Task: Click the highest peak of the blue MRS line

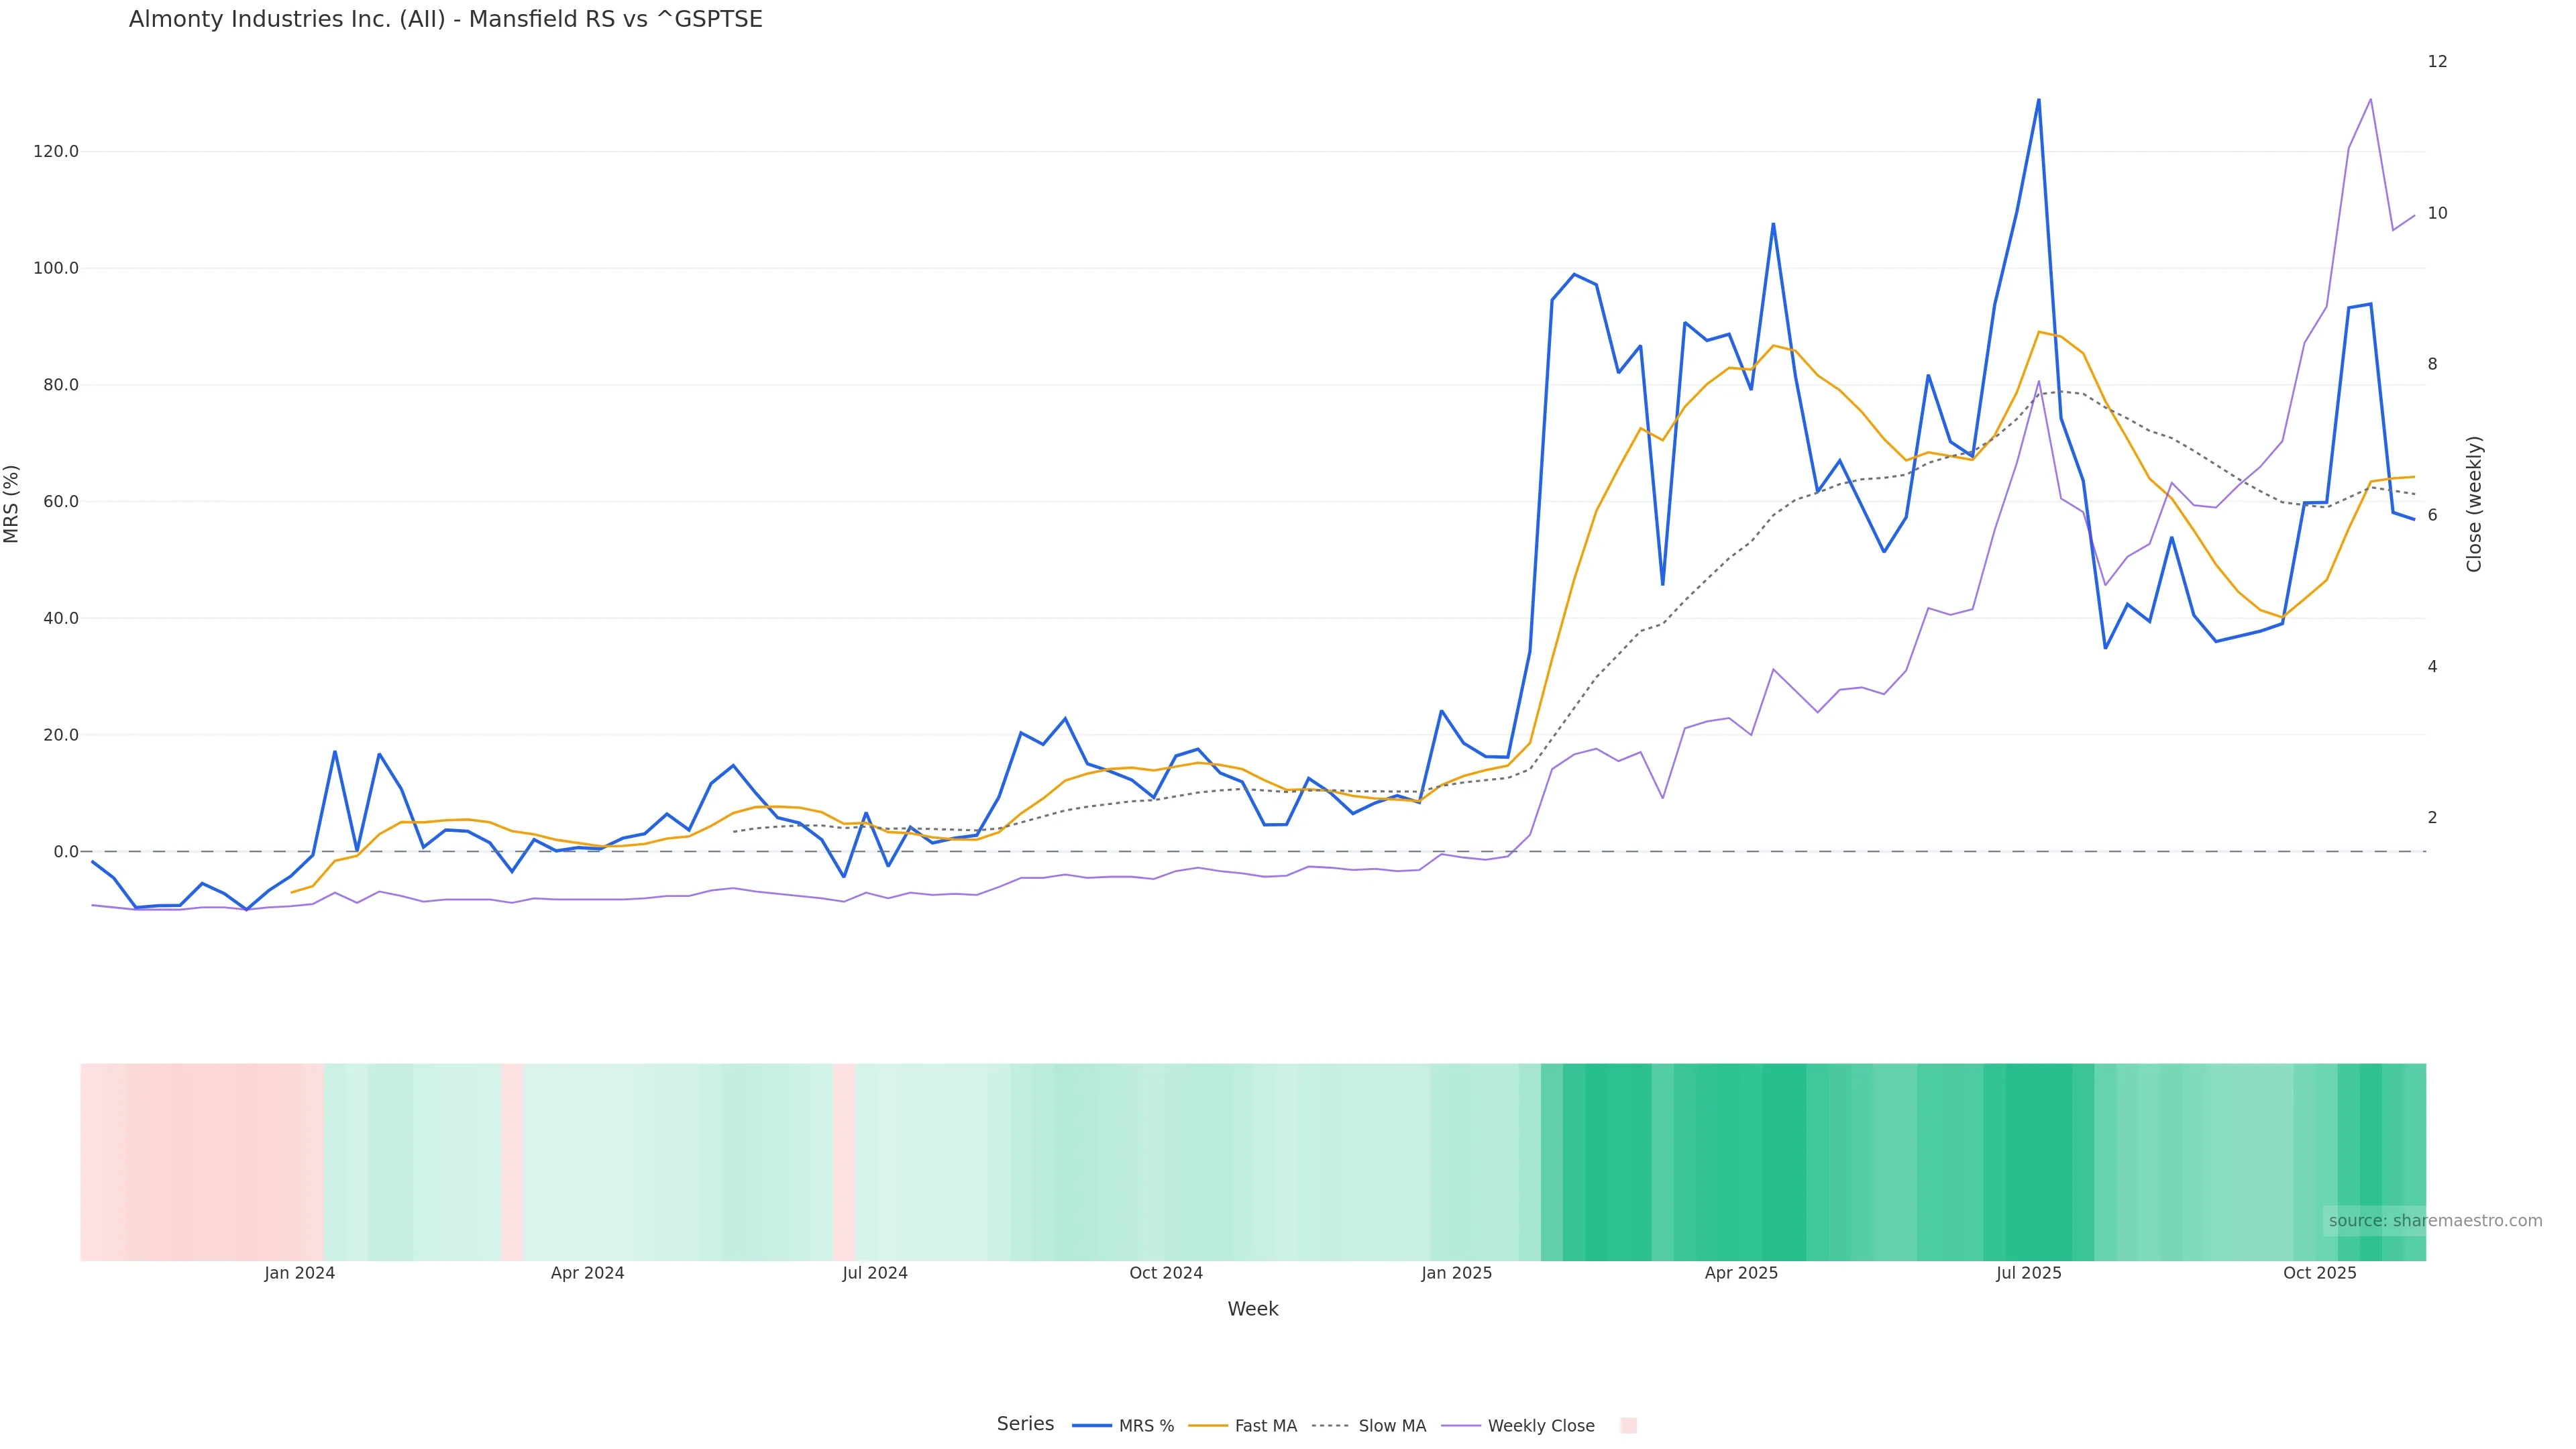Action: tap(2038, 100)
